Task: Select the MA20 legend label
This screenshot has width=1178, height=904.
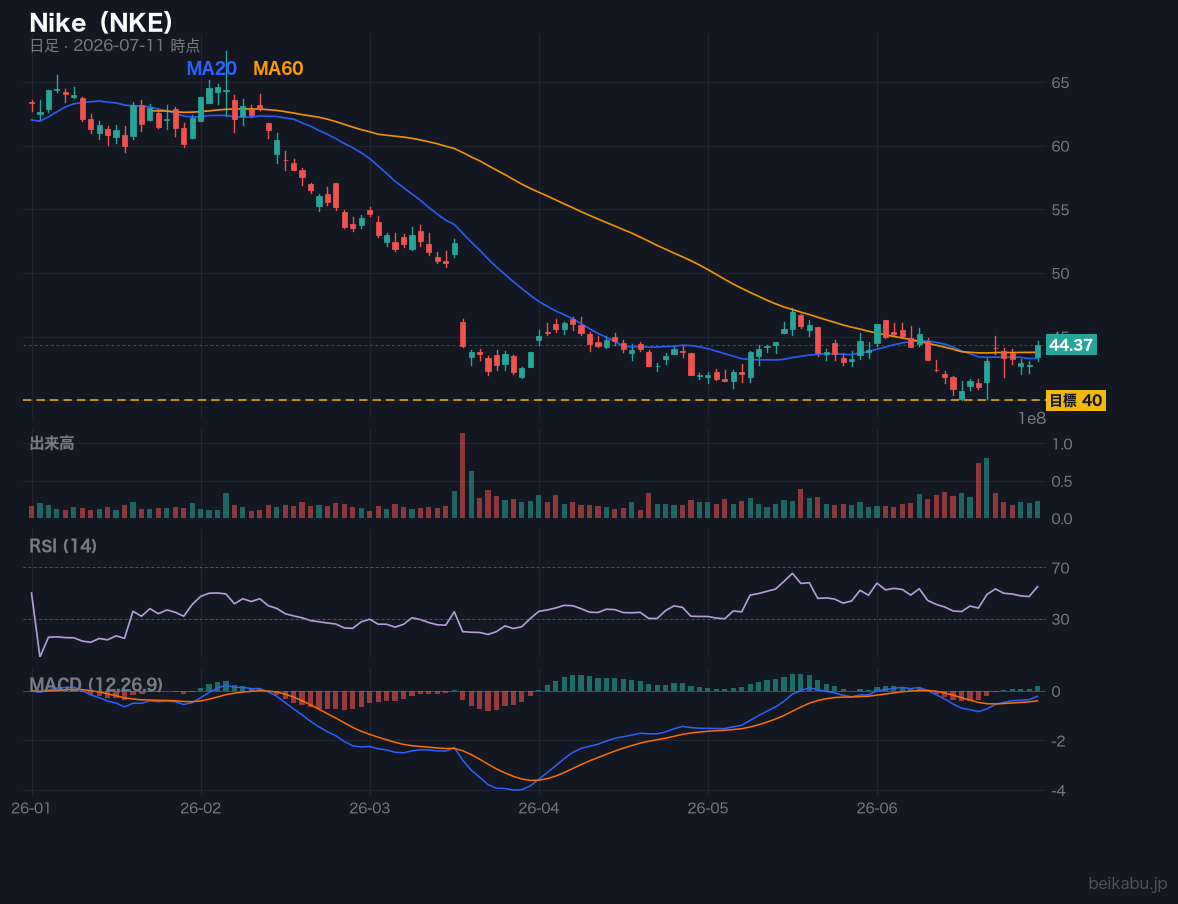Action: point(212,68)
